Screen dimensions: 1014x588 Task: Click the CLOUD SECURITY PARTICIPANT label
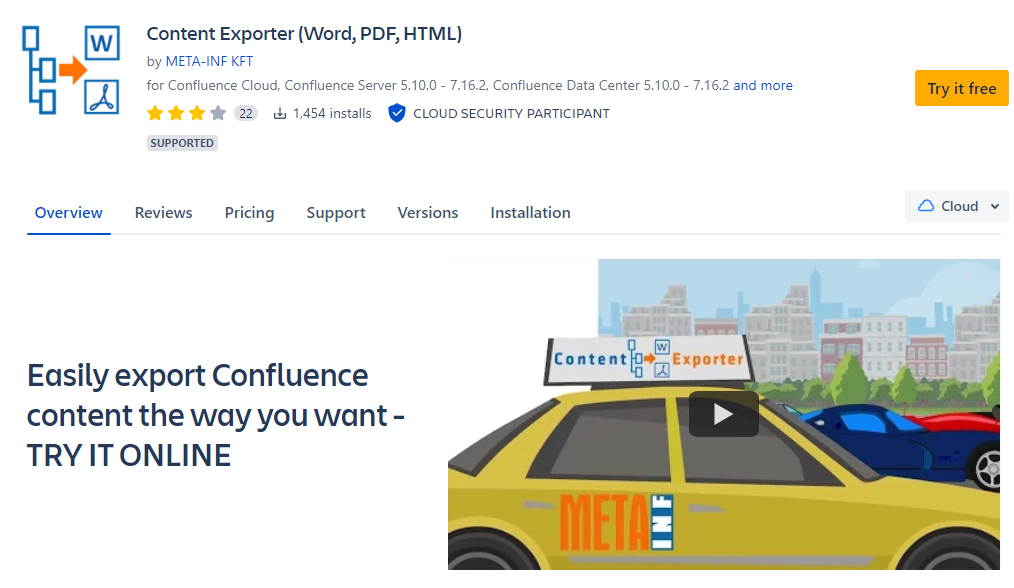[512, 114]
